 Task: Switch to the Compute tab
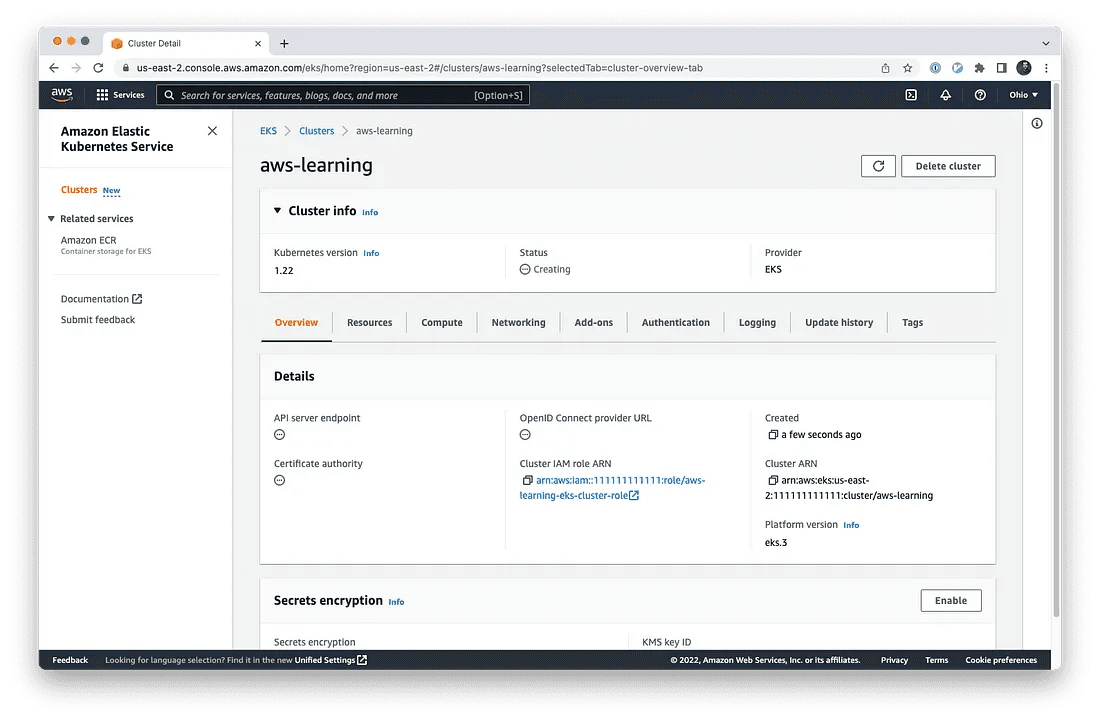pyautogui.click(x=442, y=323)
